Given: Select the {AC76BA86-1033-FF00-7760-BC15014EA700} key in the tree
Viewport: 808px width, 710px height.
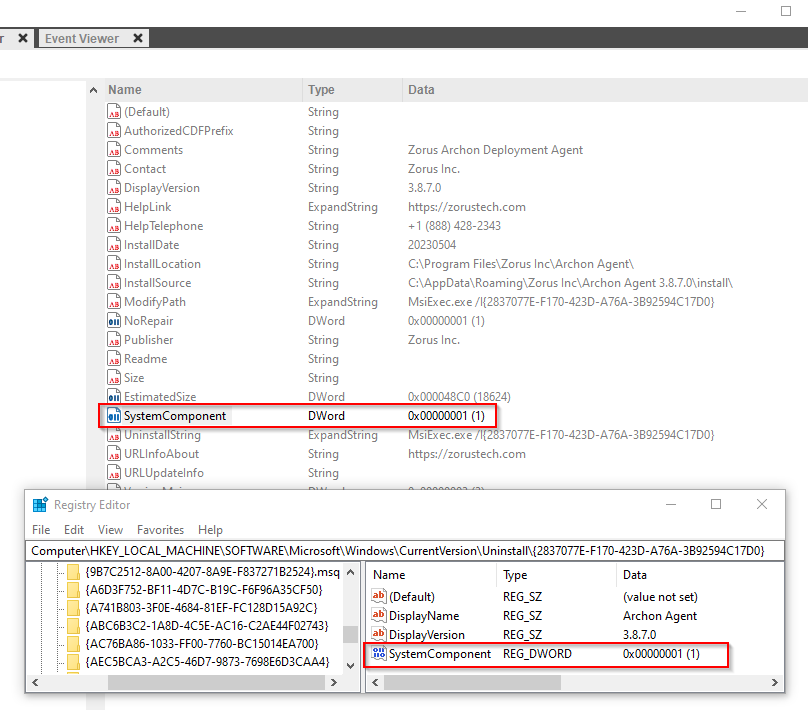Looking at the screenshot, I should 201,644.
